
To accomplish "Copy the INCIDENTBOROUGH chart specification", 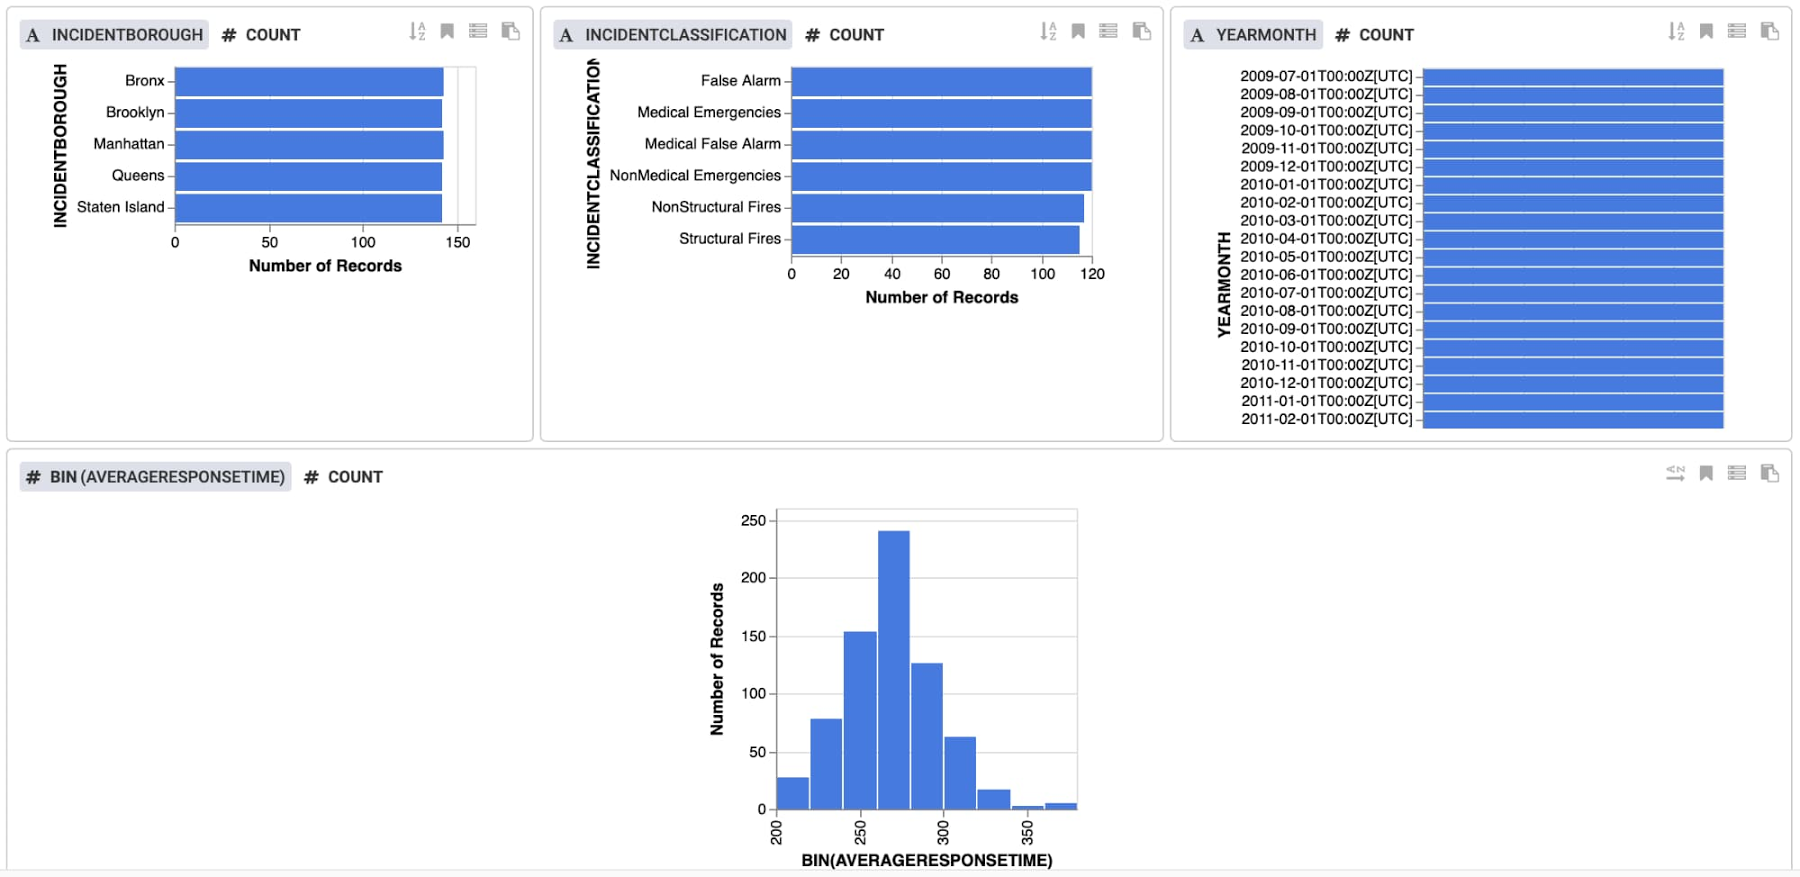I will 510,32.
